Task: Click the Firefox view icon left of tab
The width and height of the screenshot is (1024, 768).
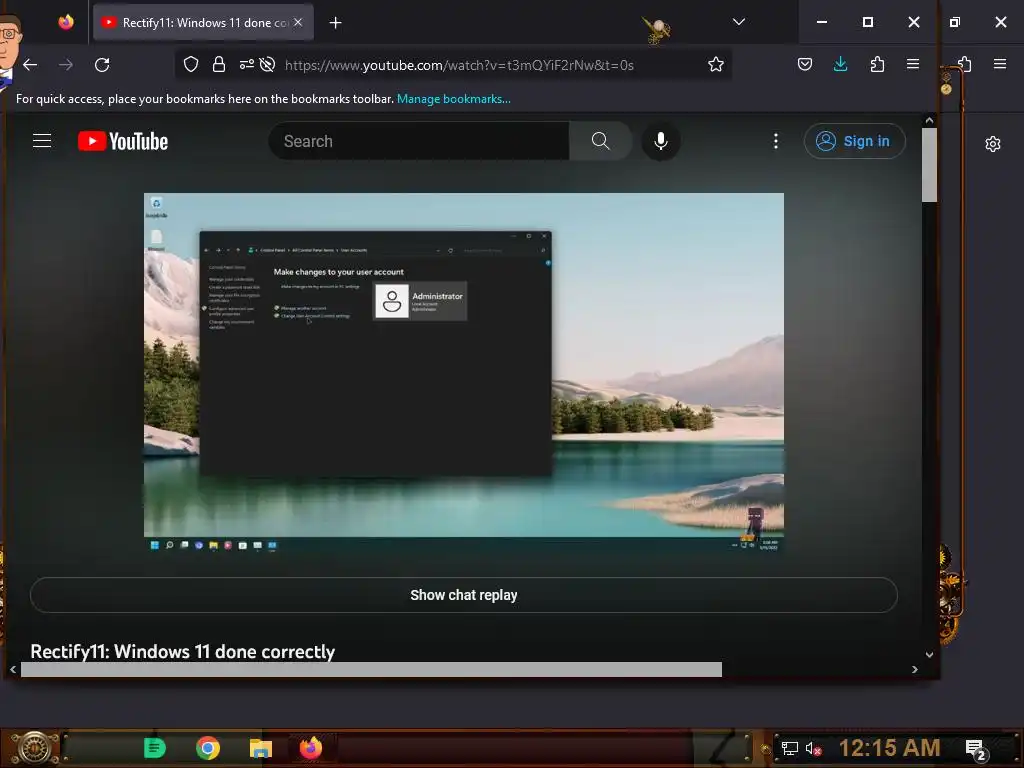Action: pos(66,22)
